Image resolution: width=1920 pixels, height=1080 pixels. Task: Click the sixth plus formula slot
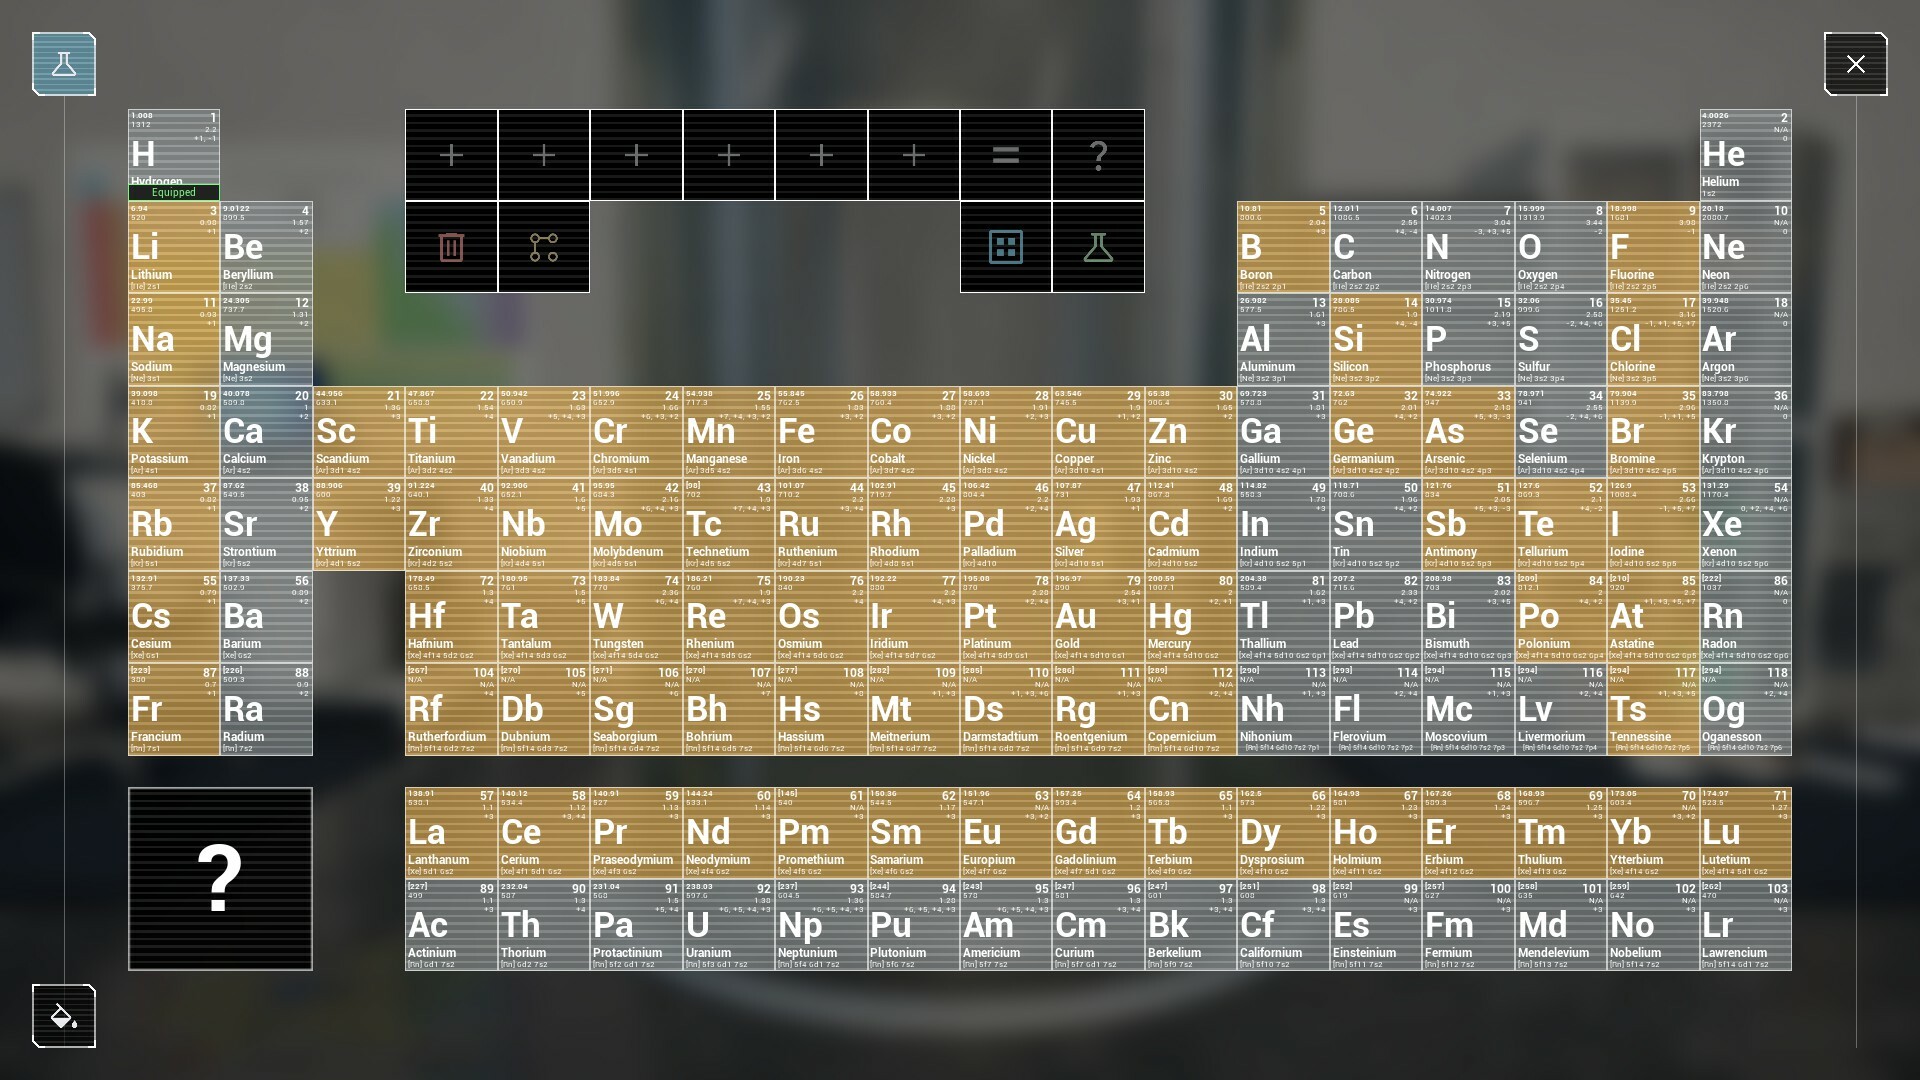914,155
